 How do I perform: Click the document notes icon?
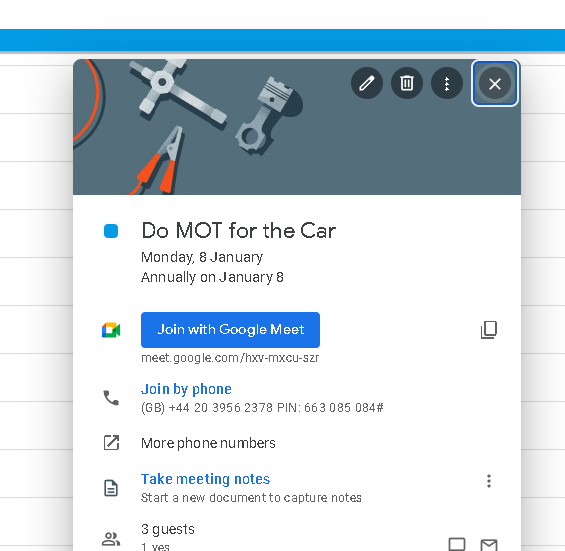[x=111, y=488]
